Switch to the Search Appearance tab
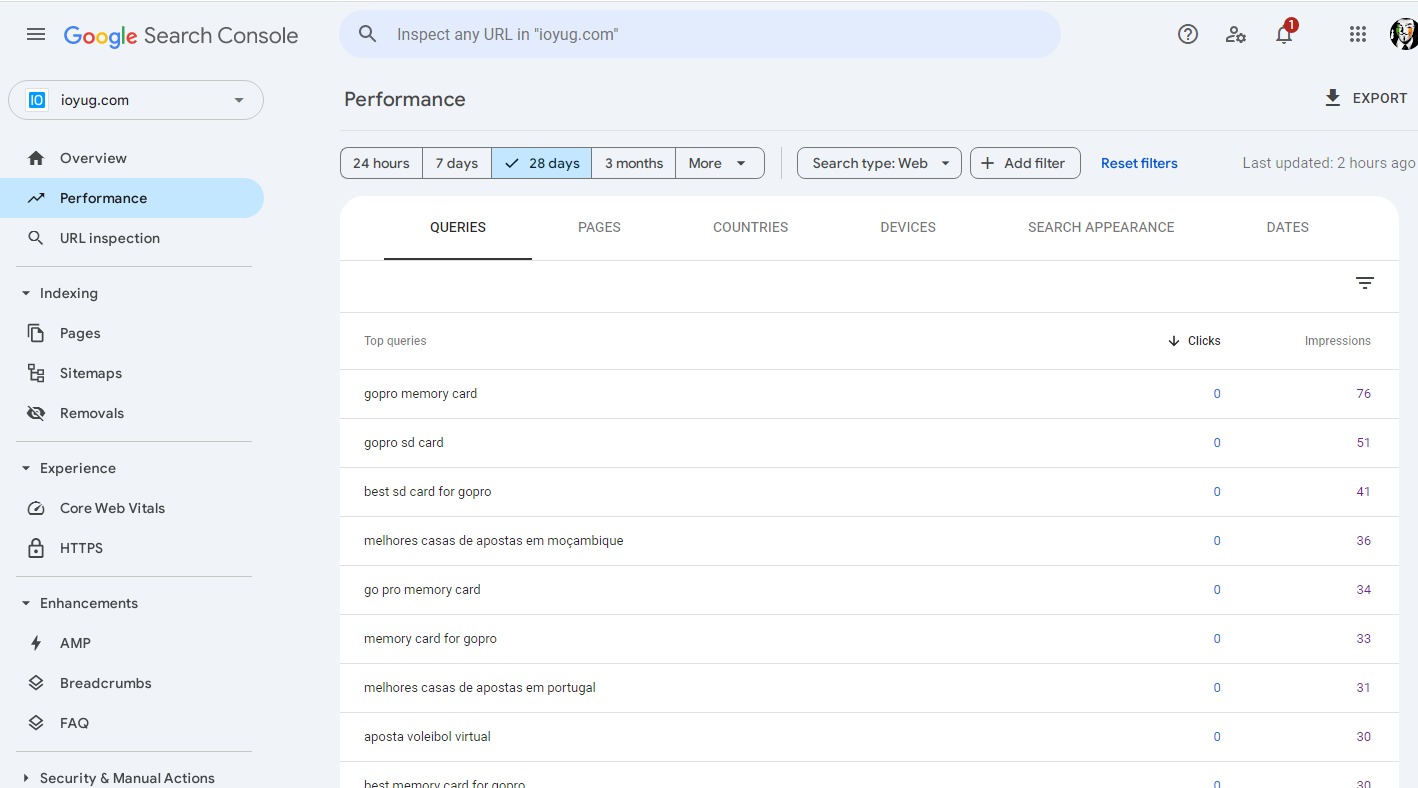 tap(1101, 228)
